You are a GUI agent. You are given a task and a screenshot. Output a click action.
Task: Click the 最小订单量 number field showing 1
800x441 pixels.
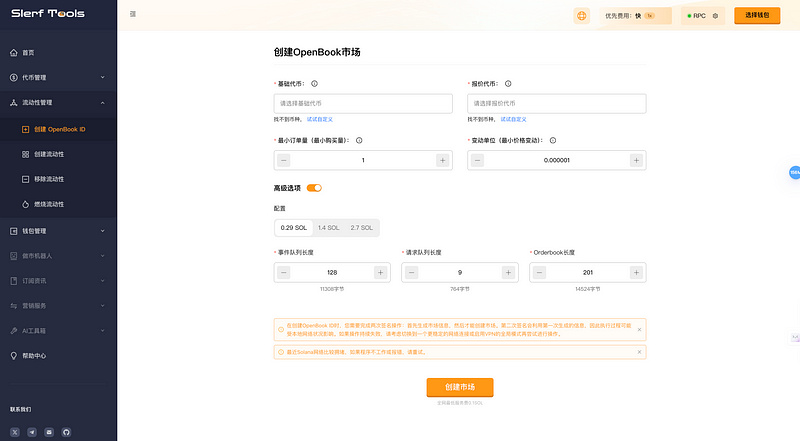363,160
